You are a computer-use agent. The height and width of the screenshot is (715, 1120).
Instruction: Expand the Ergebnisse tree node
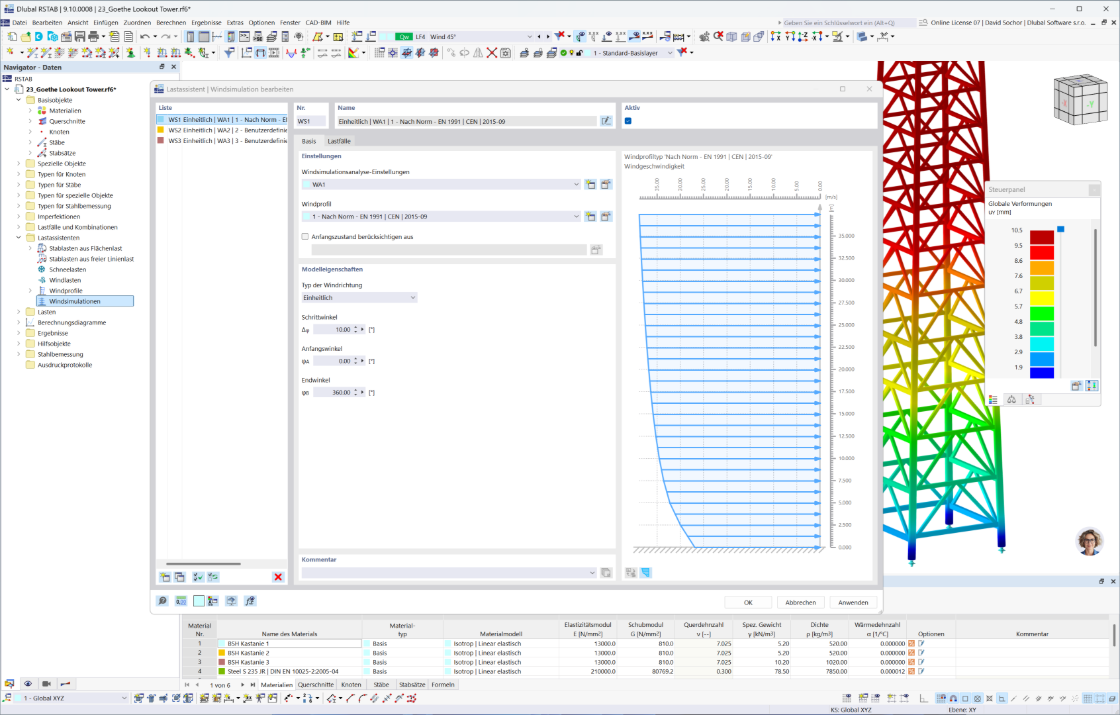tap(19, 333)
